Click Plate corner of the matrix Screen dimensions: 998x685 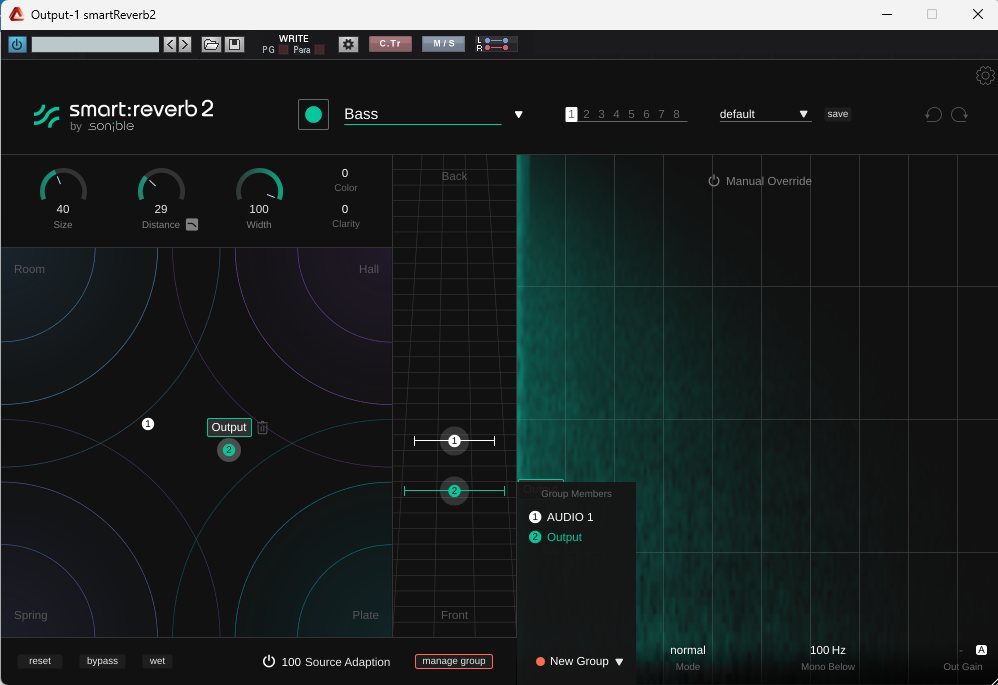pos(365,615)
